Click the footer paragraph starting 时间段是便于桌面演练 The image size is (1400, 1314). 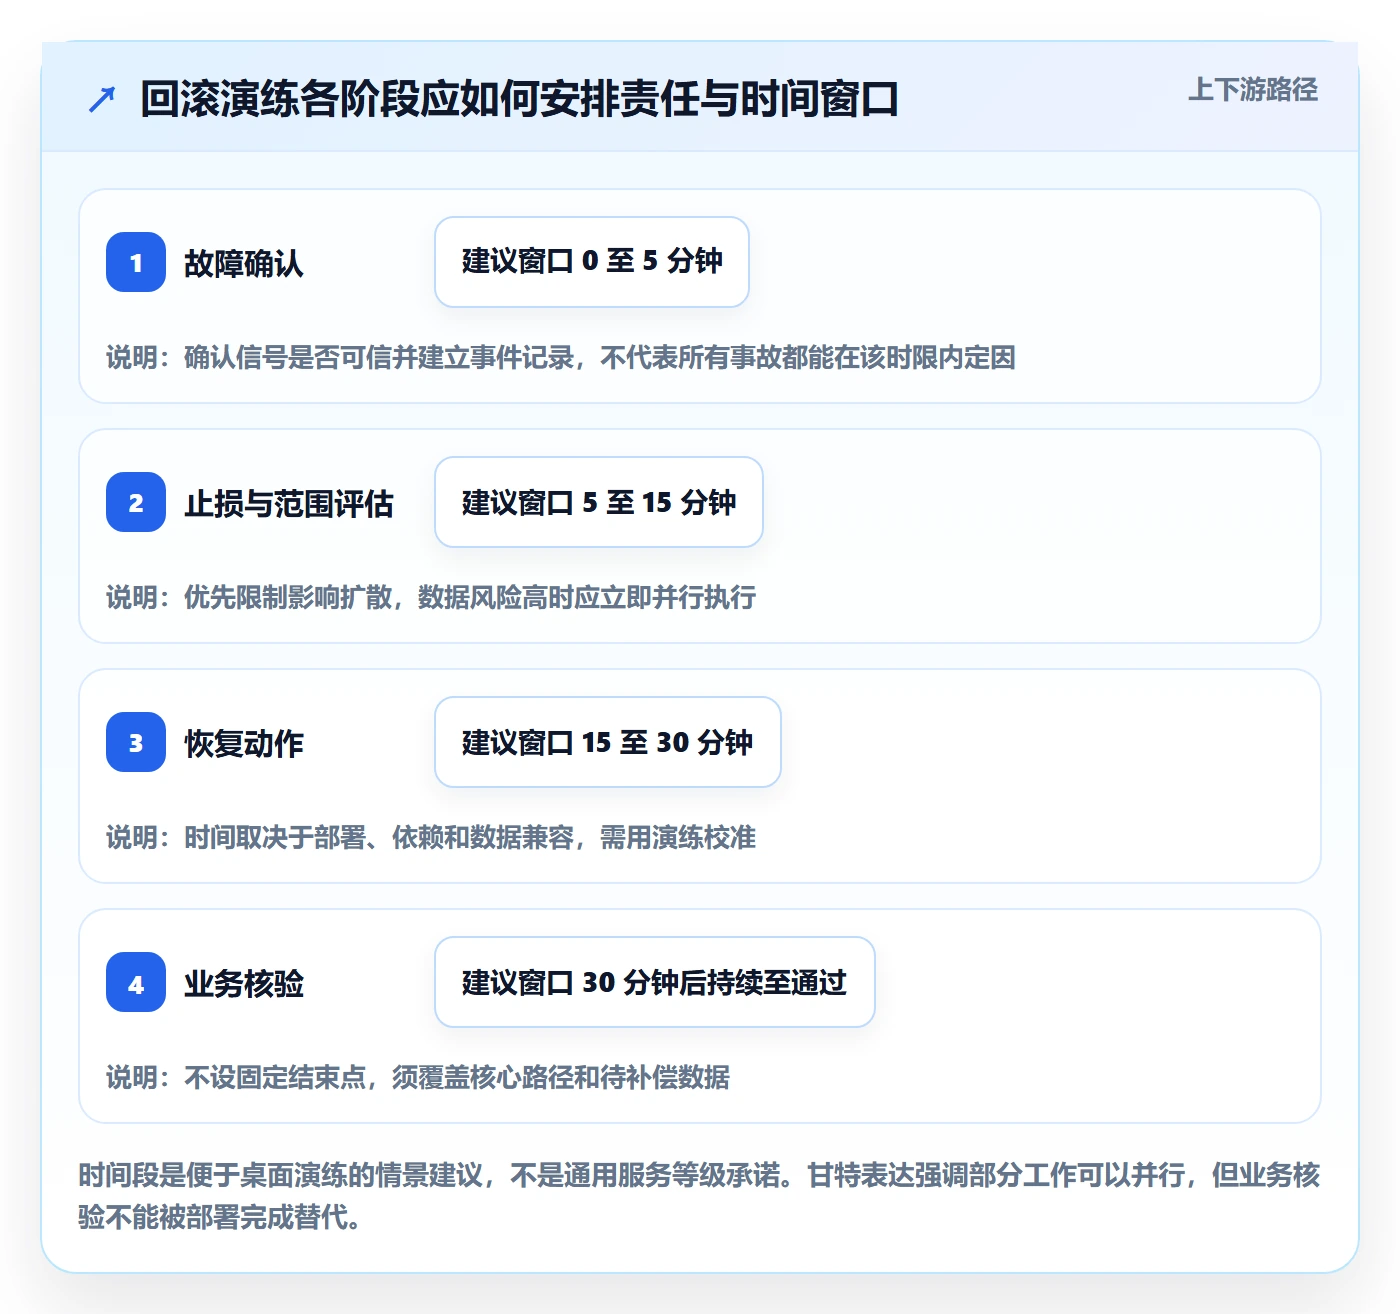click(699, 1196)
